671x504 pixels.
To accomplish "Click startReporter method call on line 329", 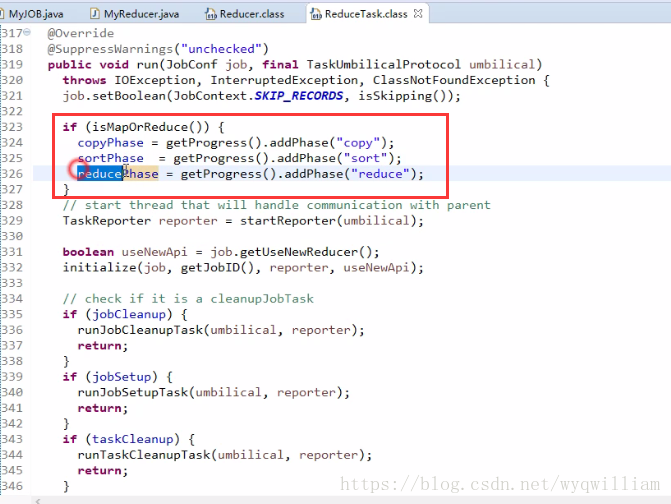I will [288, 220].
